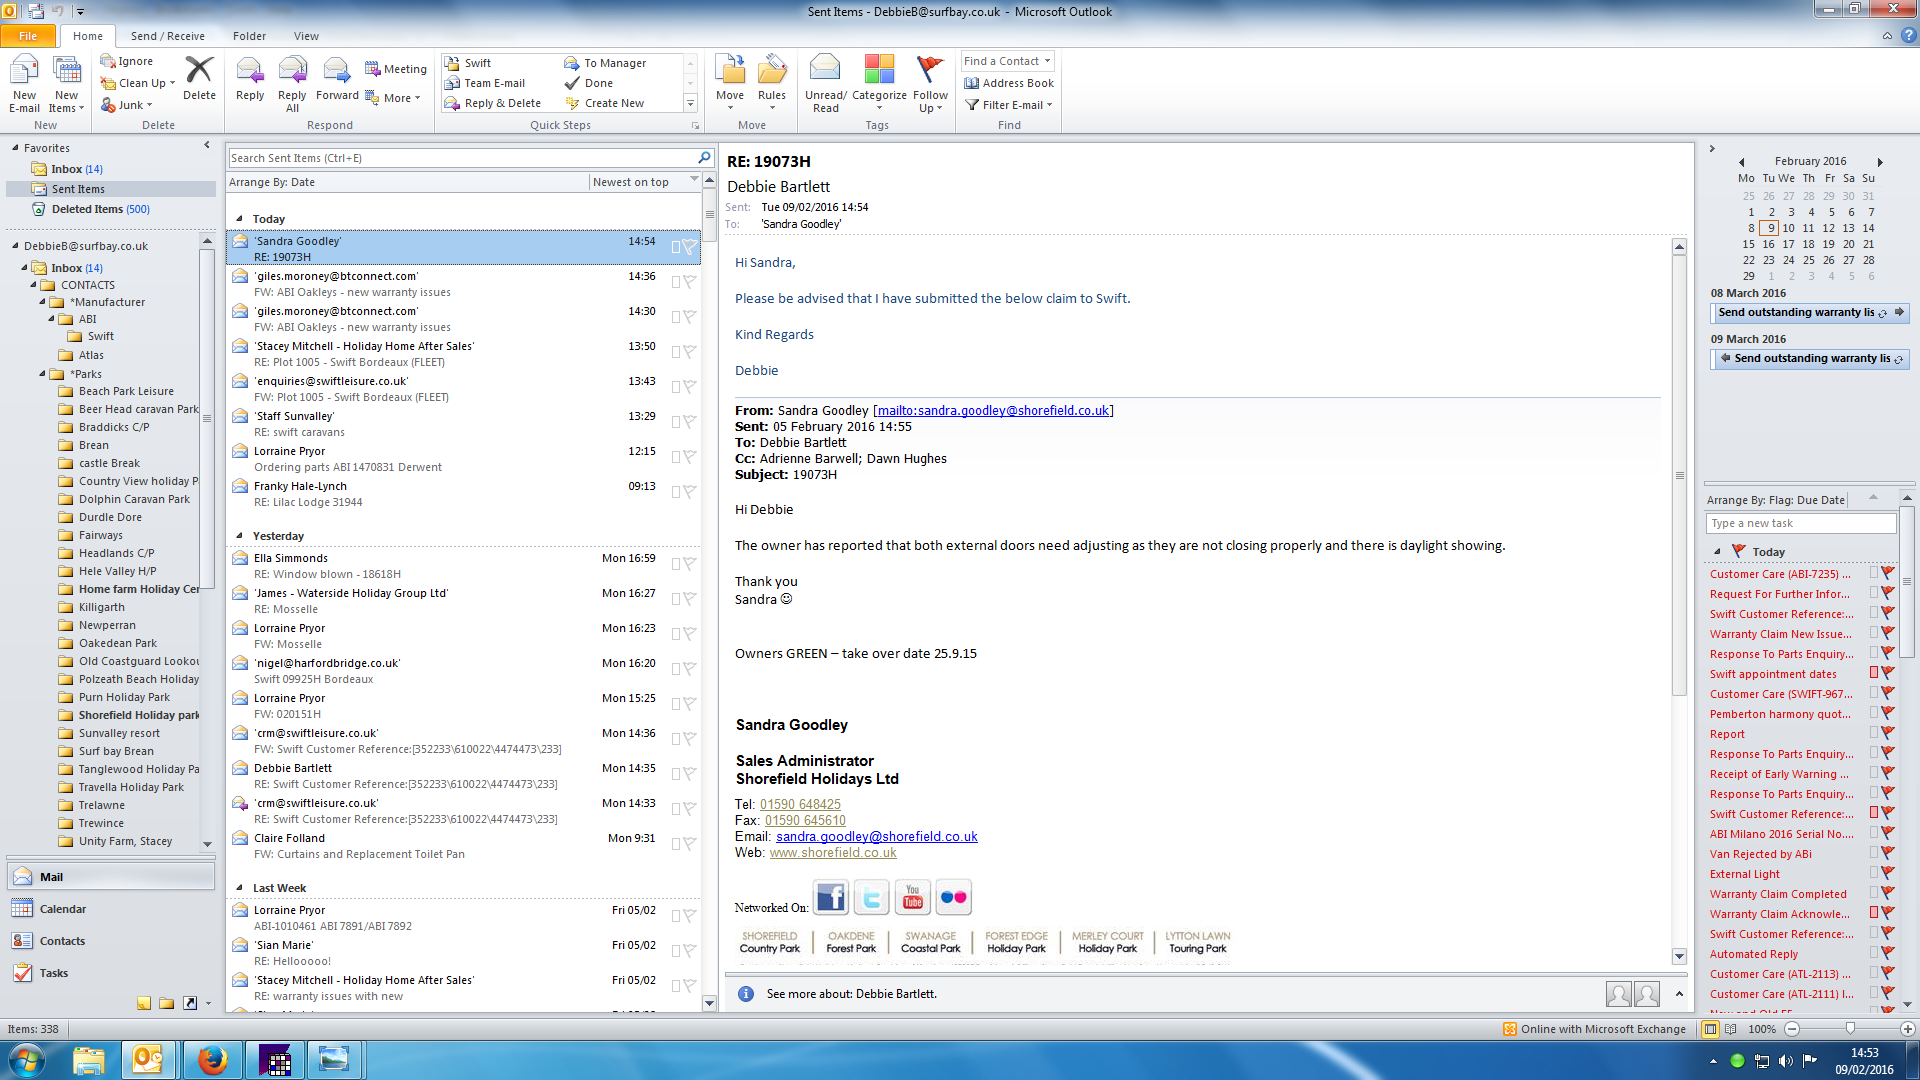Click the zoom slider in status bar
1920x1080 pixels.
pyautogui.click(x=1849, y=1029)
